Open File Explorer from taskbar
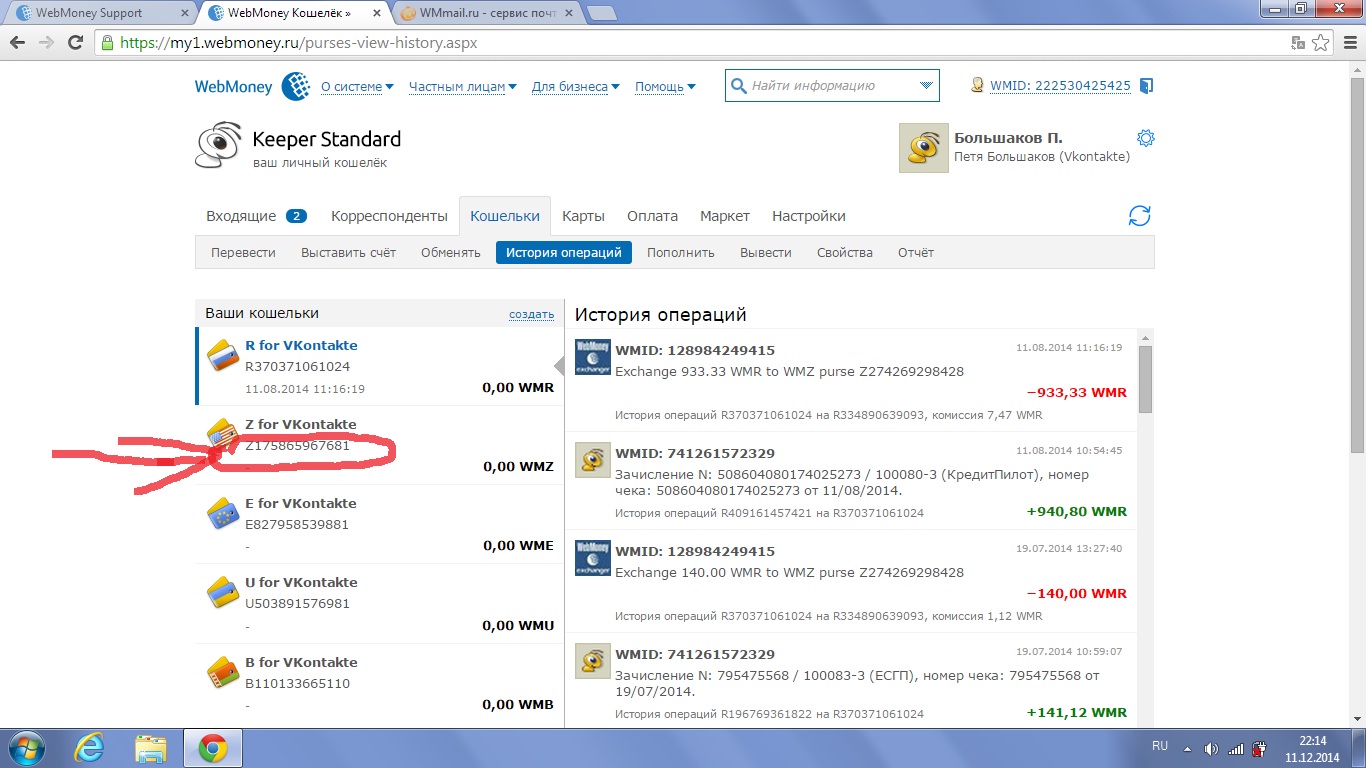Image resolution: width=1366 pixels, height=768 pixels. [151, 748]
